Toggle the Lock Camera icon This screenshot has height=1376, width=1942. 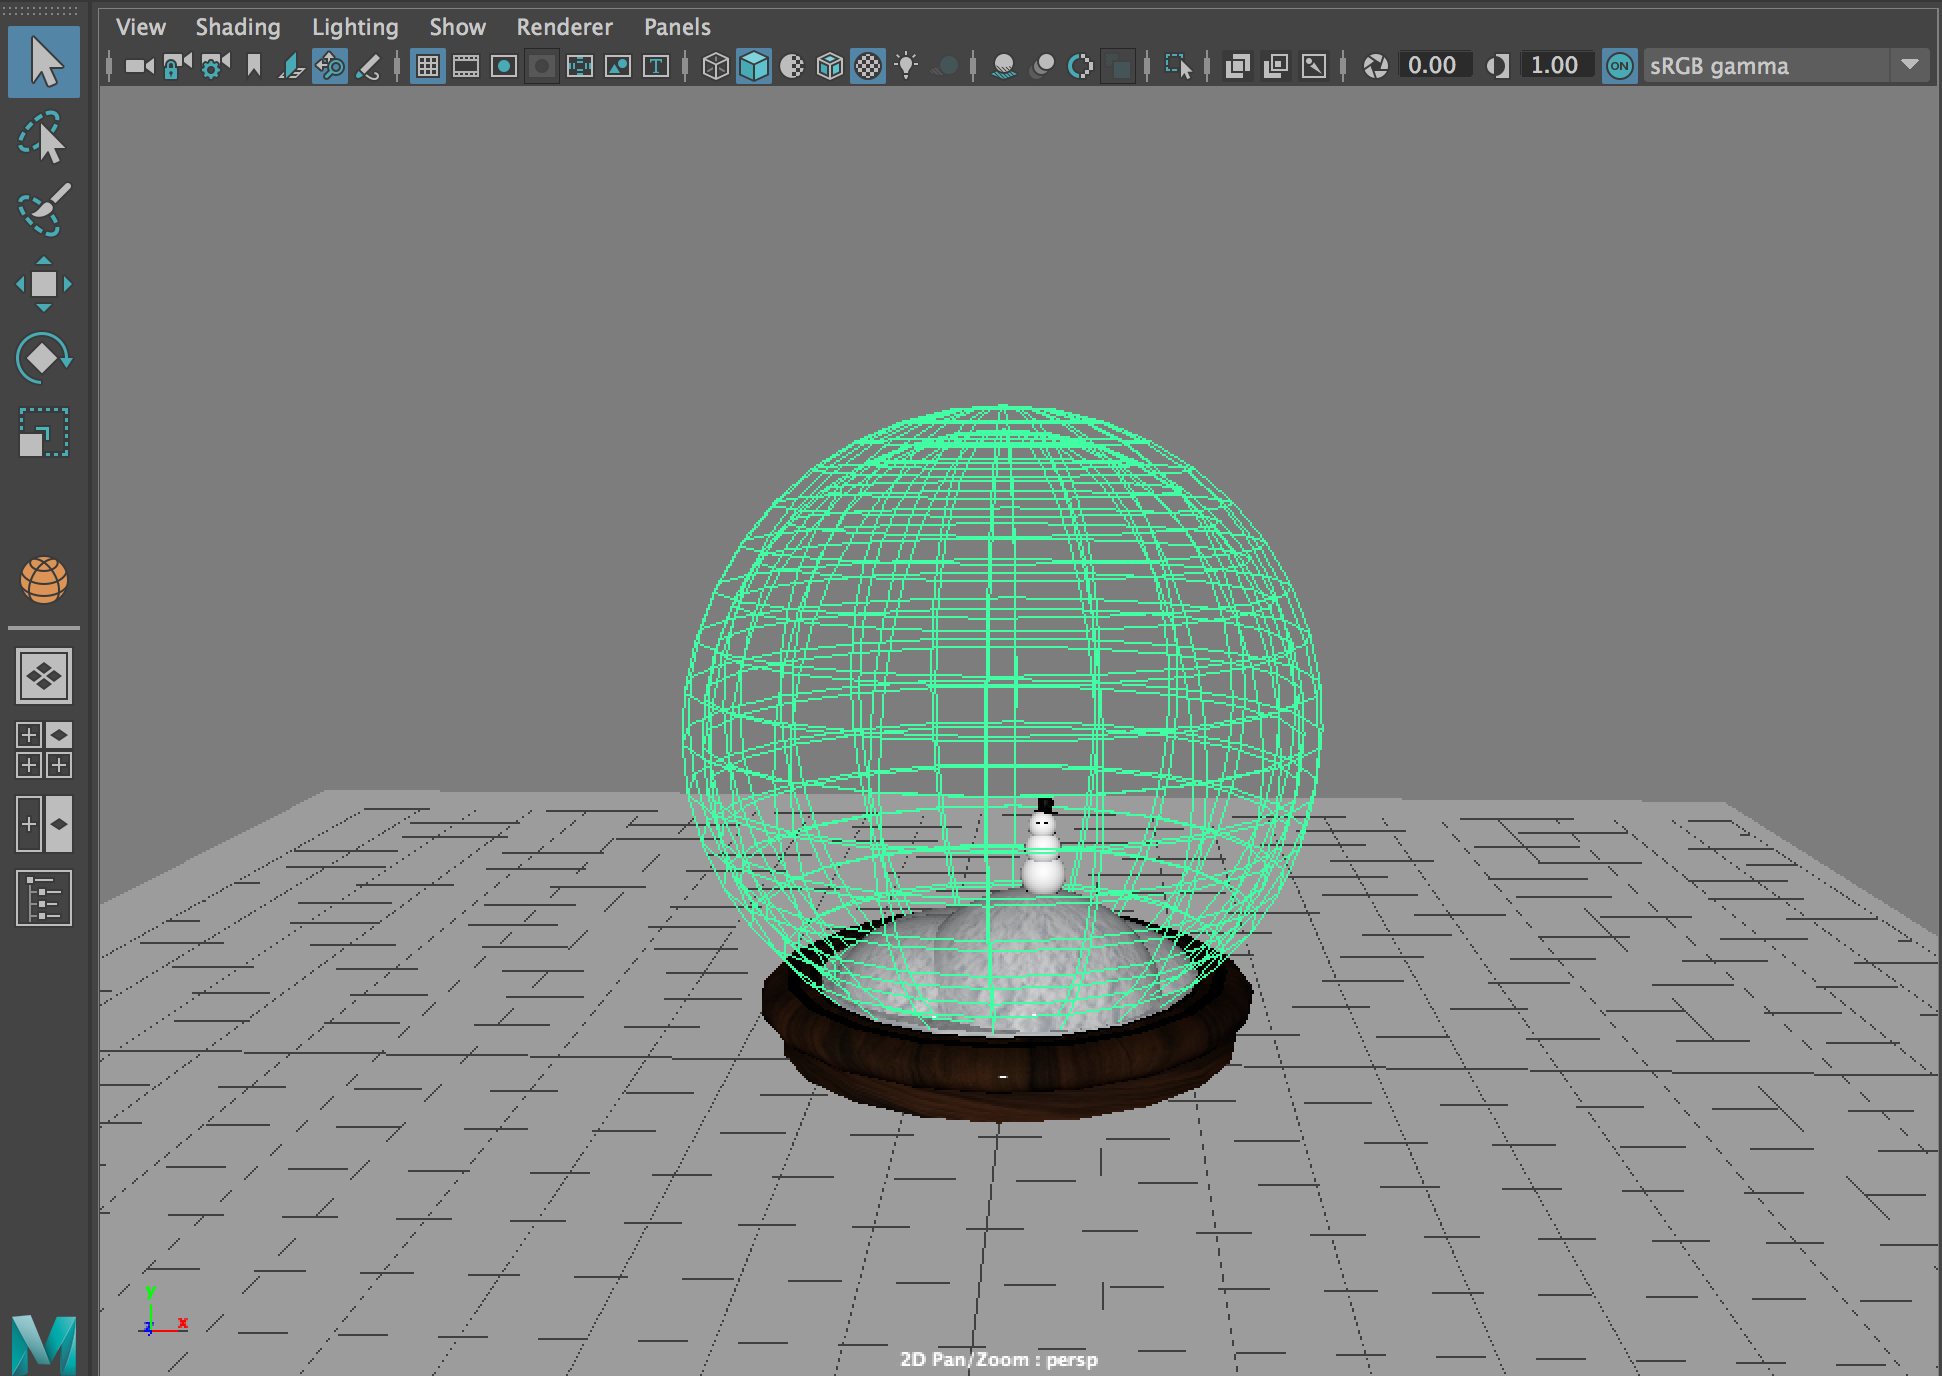(177, 66)
